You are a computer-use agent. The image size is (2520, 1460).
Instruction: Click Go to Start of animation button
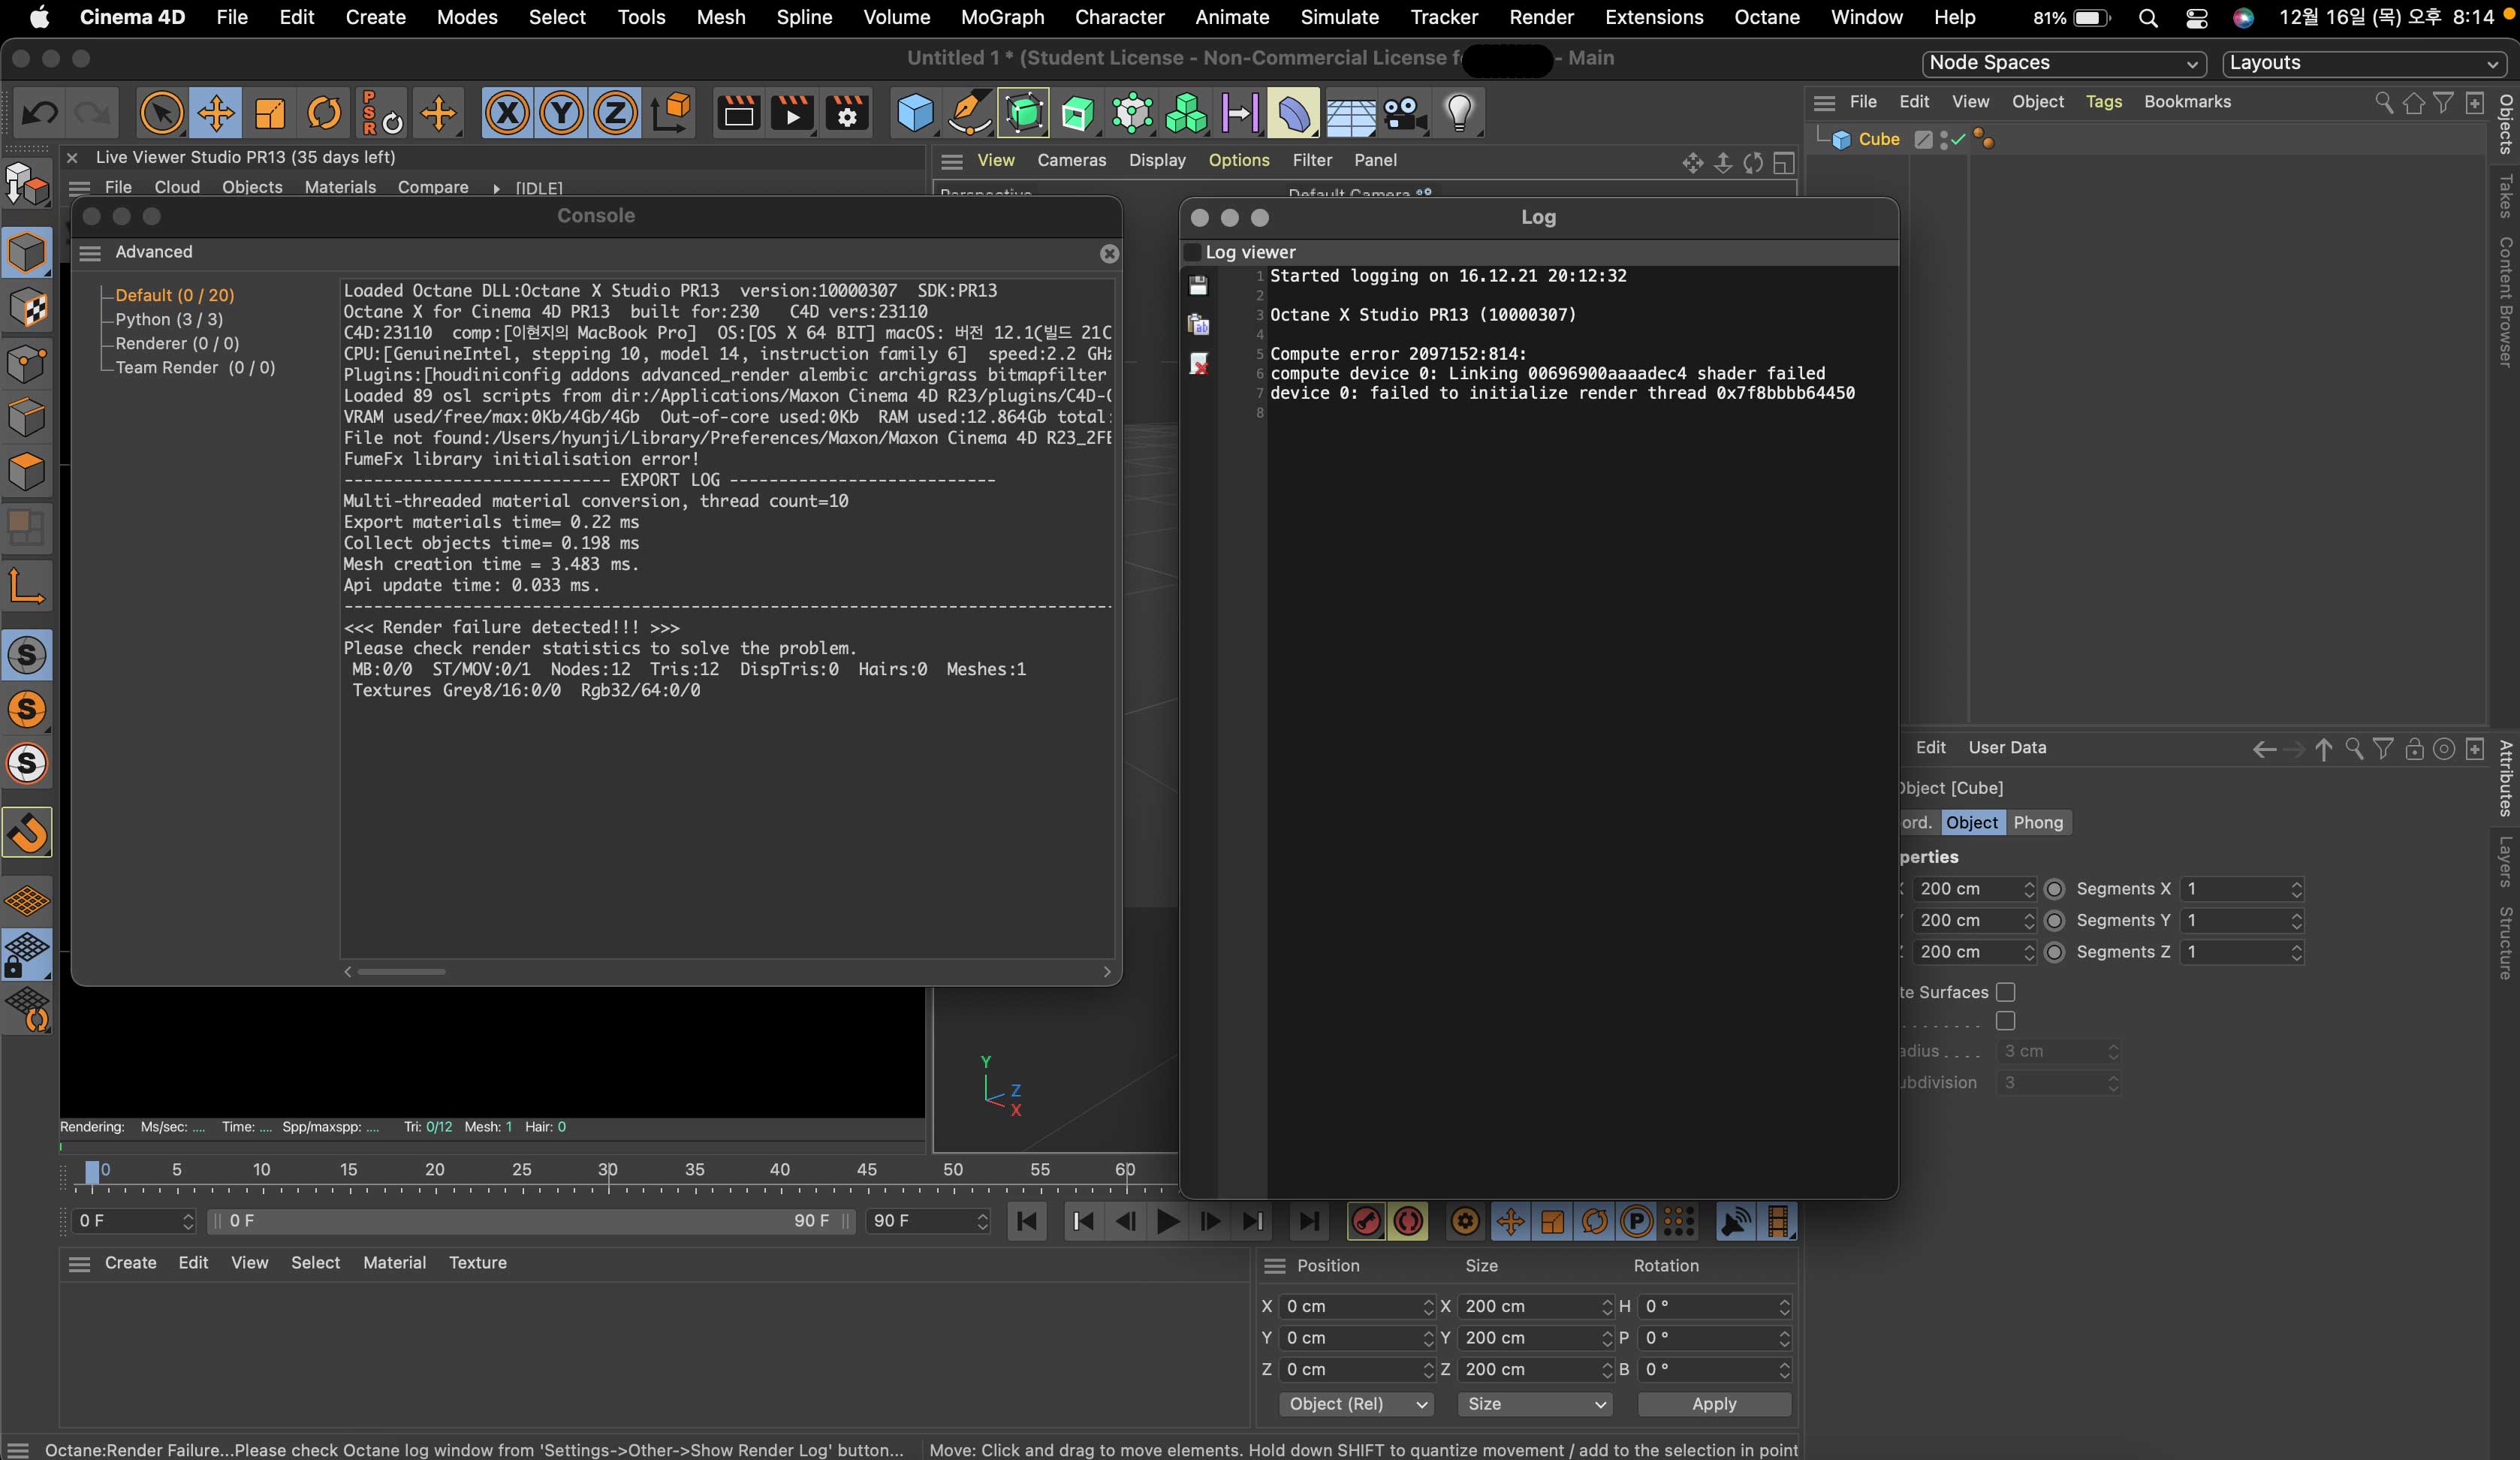point(1026,1221)
